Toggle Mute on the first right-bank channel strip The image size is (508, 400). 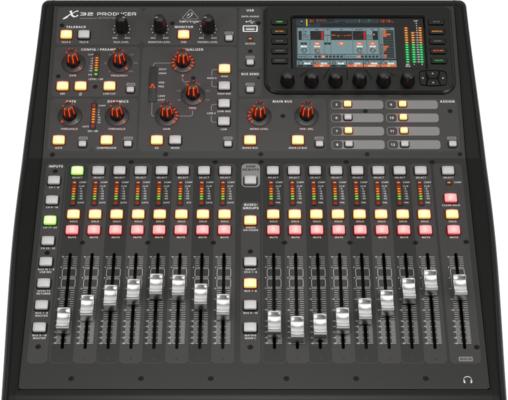[273, 230]
